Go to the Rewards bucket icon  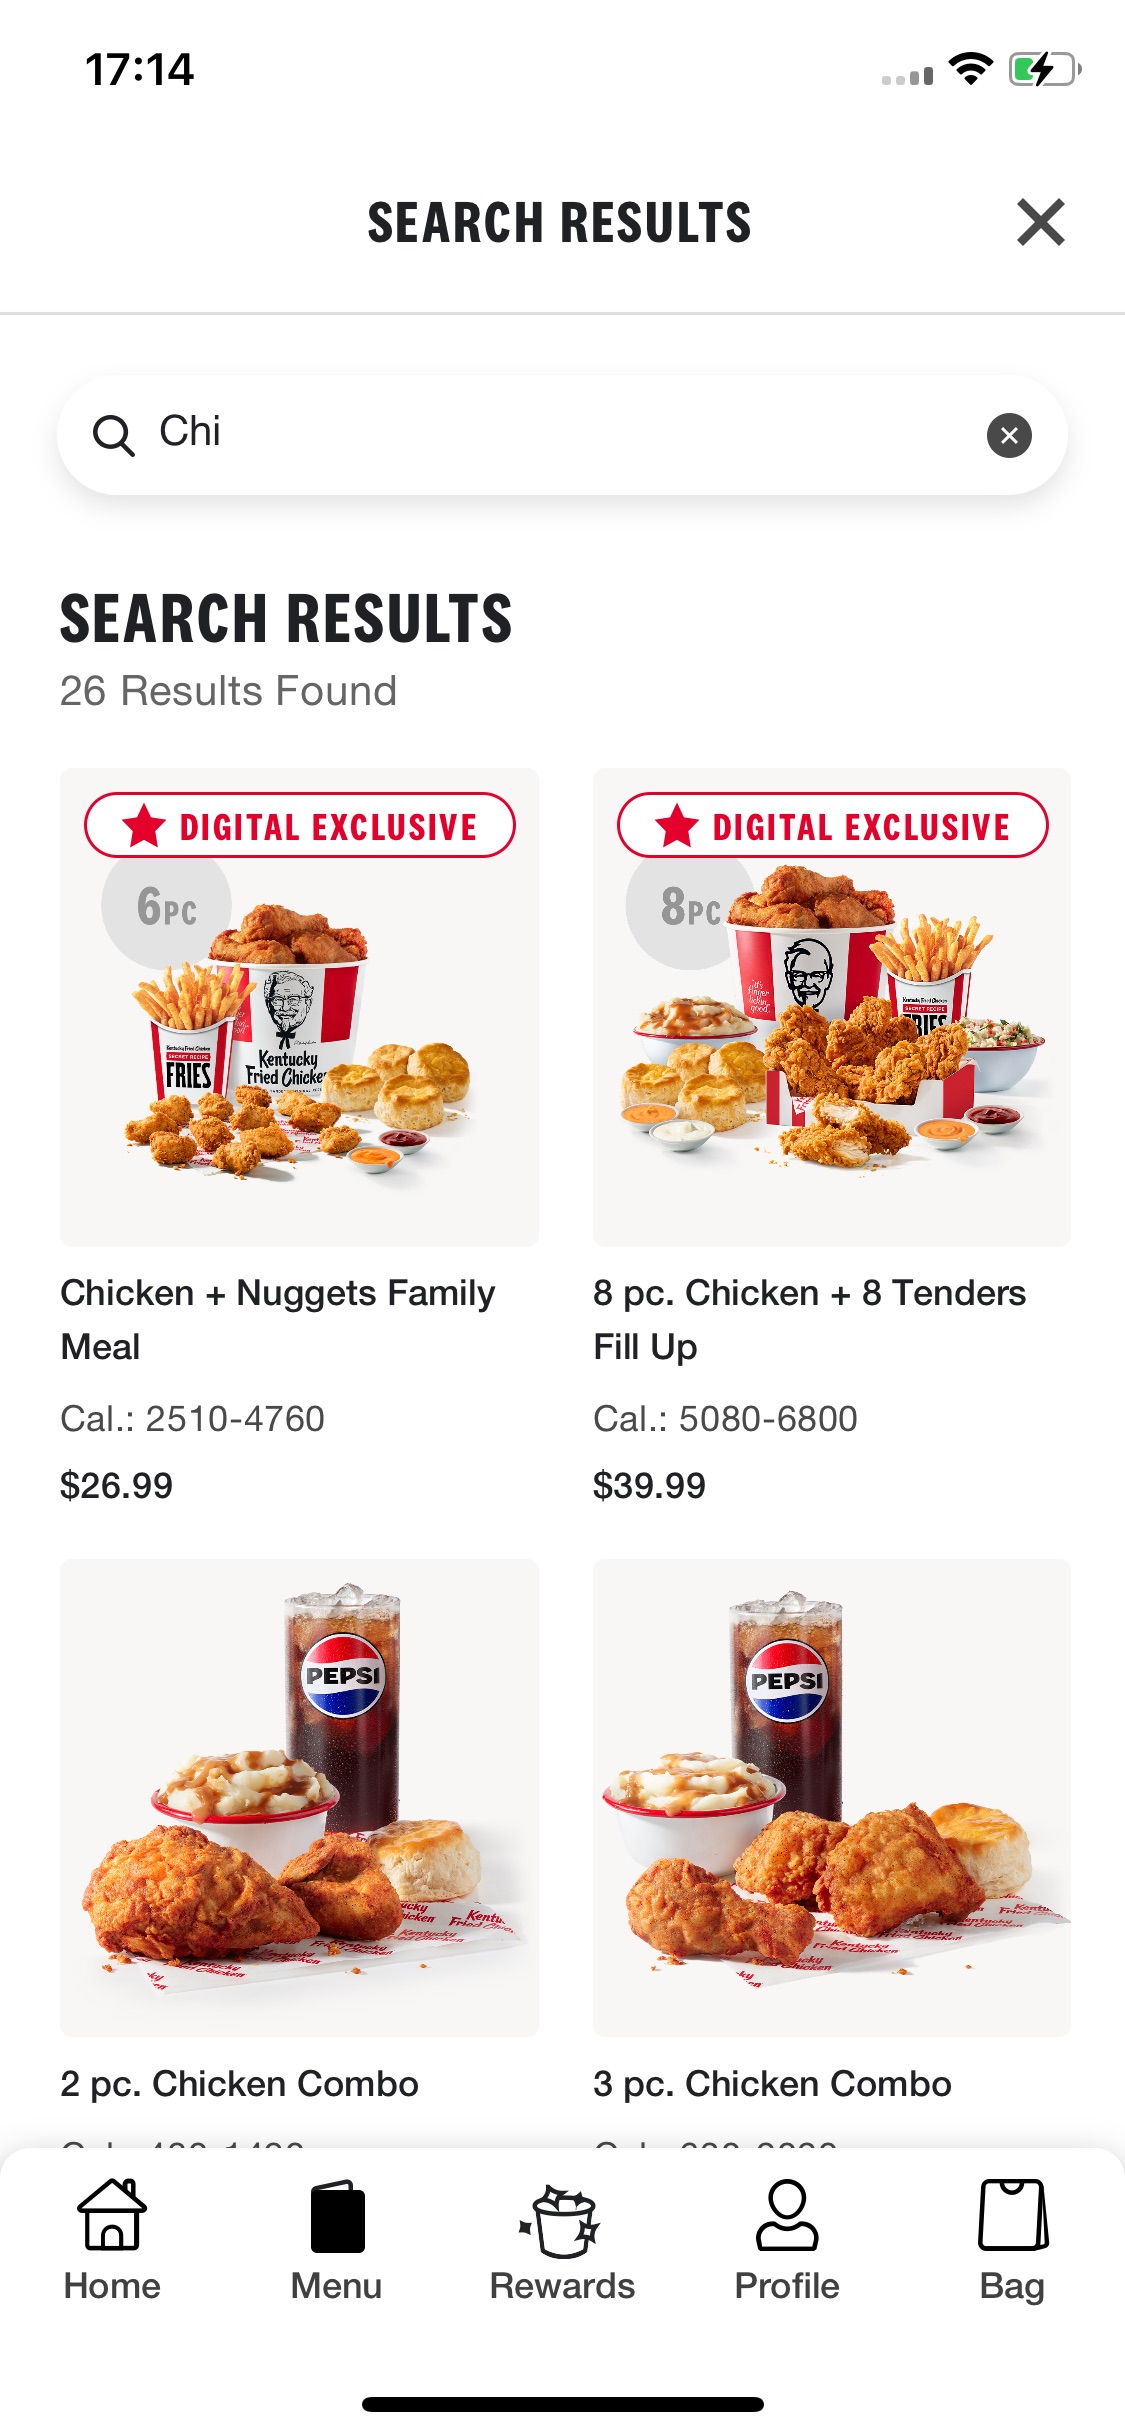click(562, 2220)
